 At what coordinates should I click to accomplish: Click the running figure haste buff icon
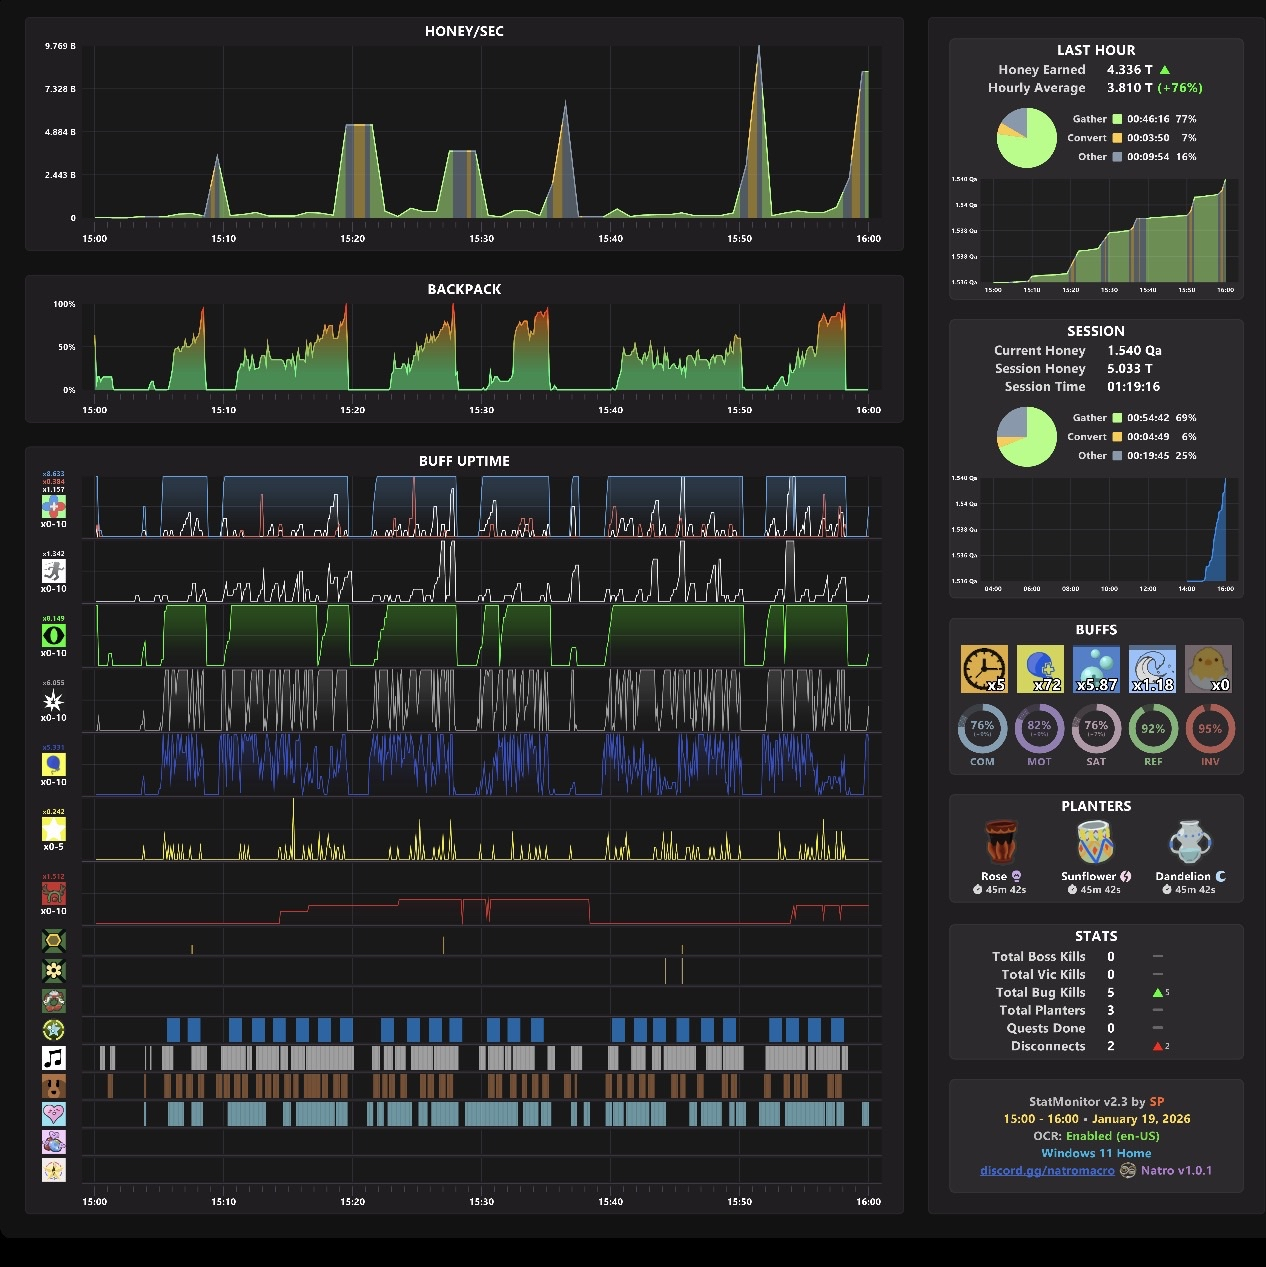[54, 571]
